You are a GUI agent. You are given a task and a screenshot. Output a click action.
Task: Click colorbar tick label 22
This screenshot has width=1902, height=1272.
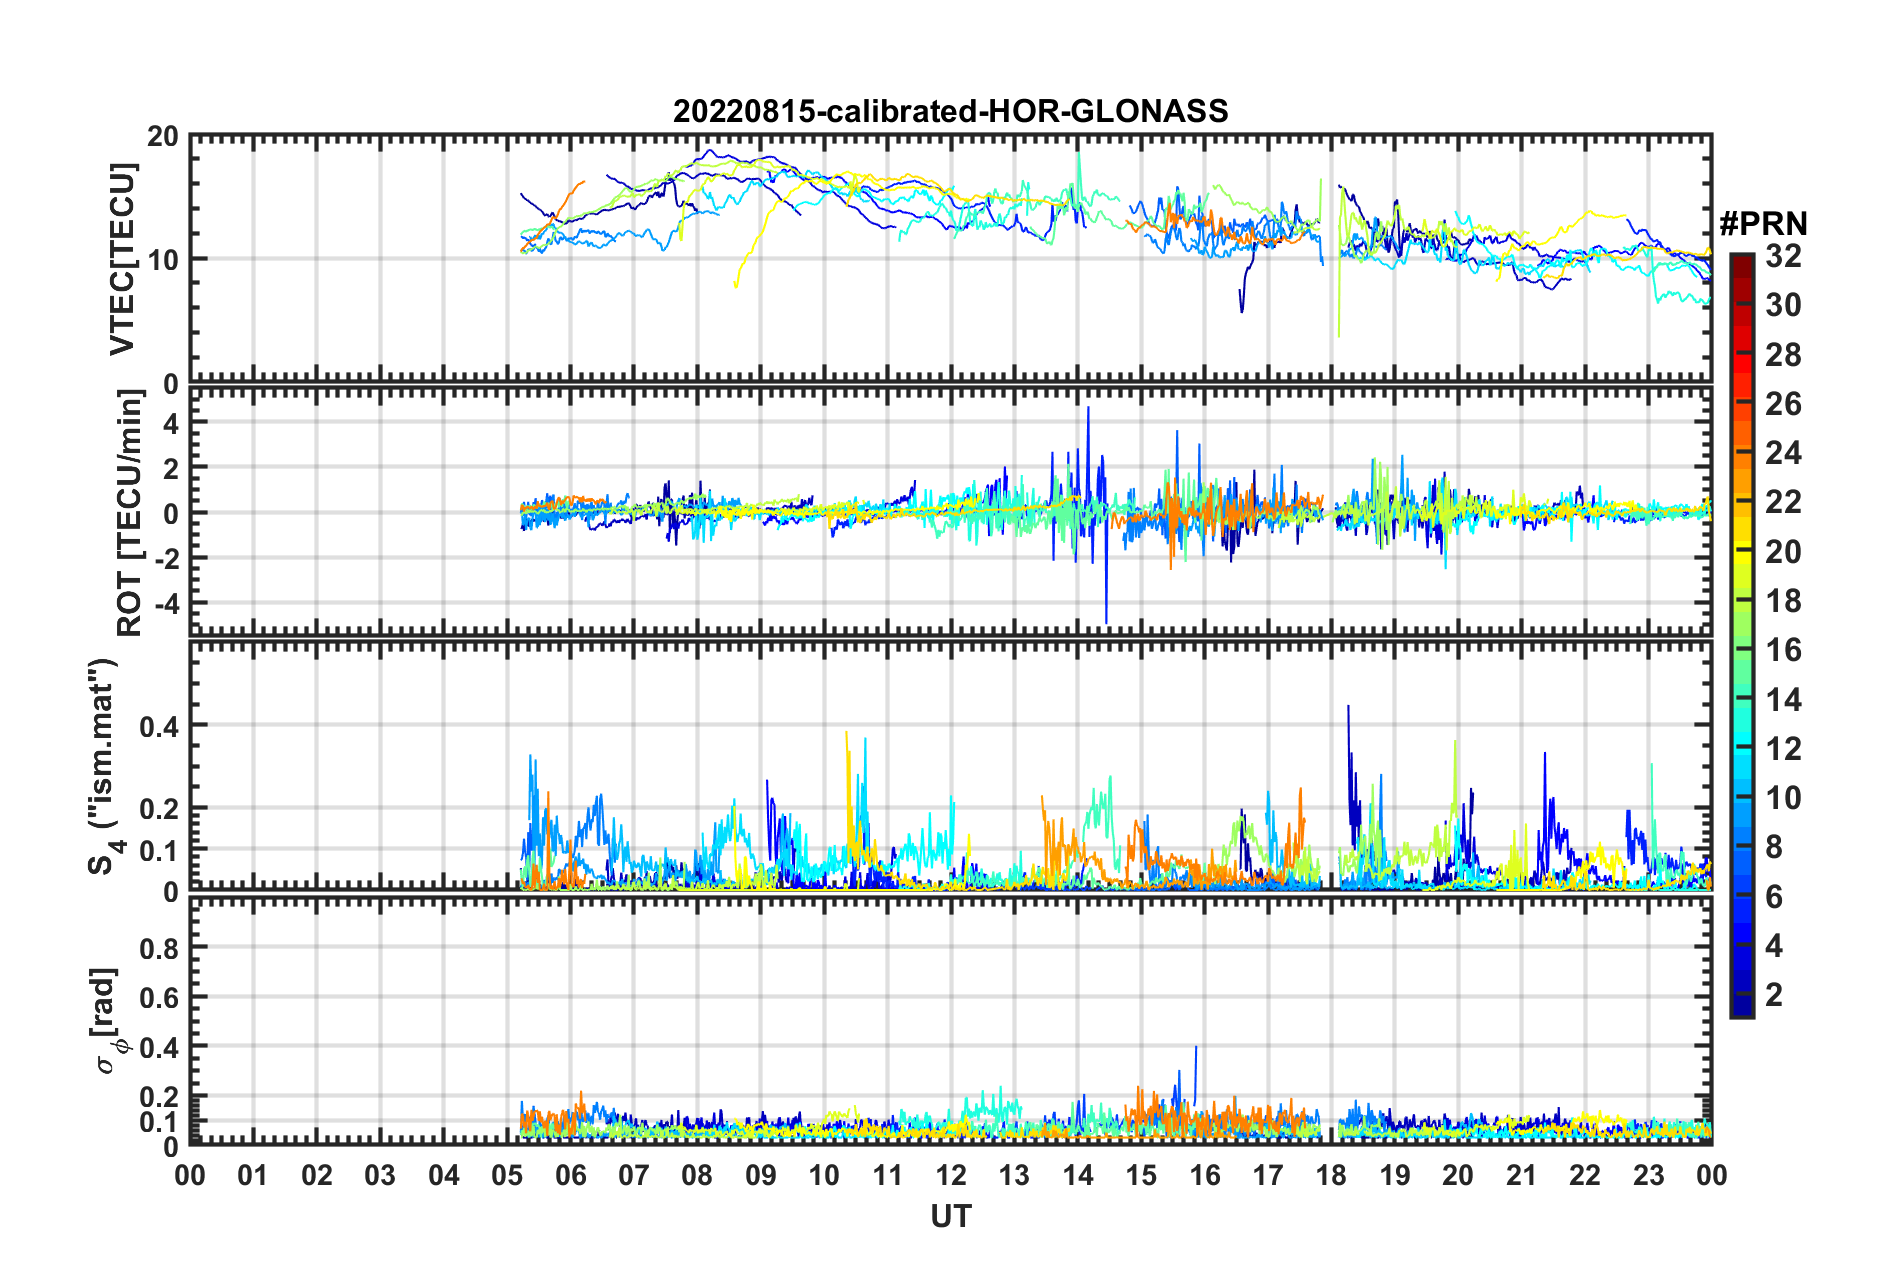click(x=1783, y=502)
